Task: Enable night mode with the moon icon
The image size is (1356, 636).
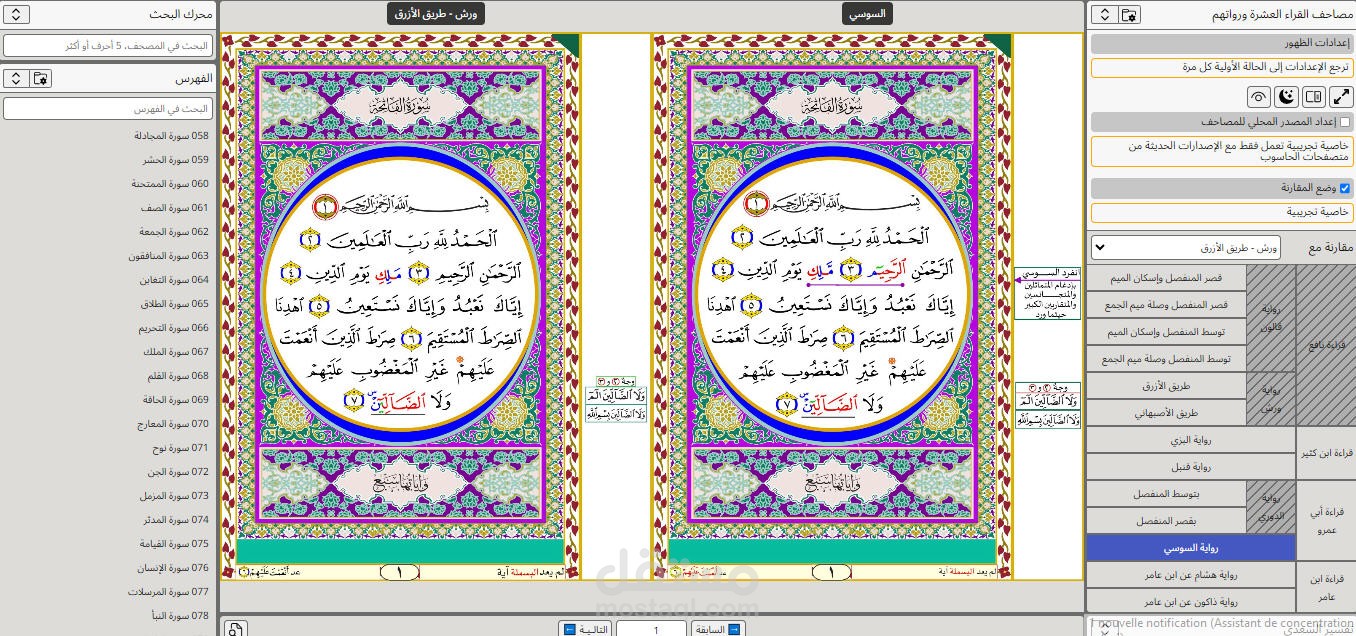Action: [1287, 97]
